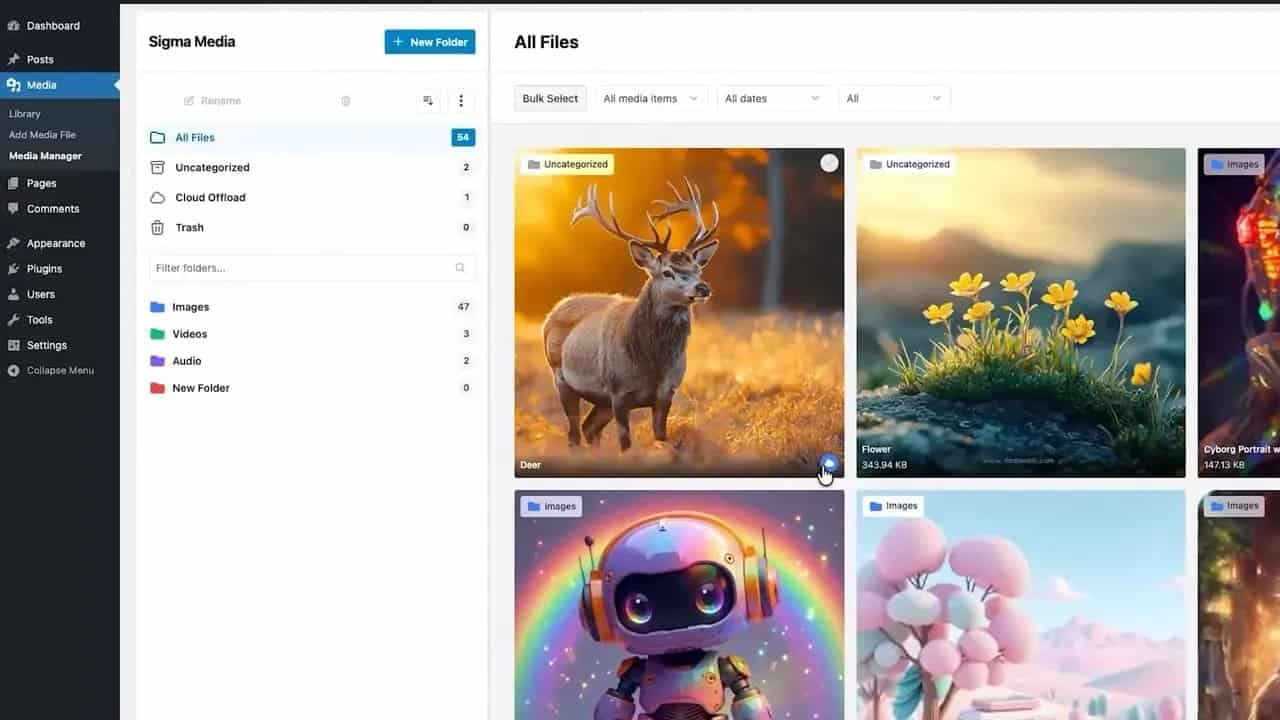Select the Rename folder icon
The width and height of the screenshot is (1280, 720).
click(189, 100)
